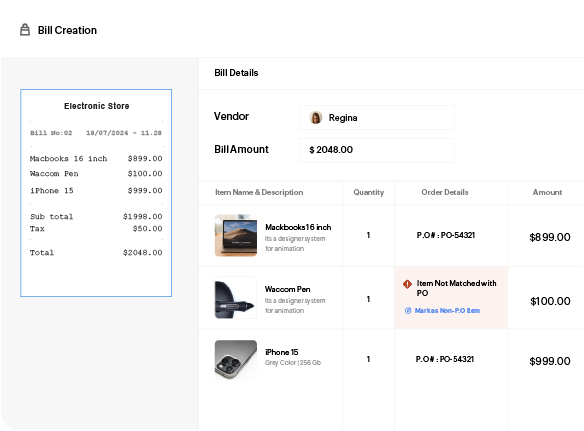This screenshot has height=431, width=584.
Task: Click the P.O number in iPhone 15 row
Action: point(445,359)
